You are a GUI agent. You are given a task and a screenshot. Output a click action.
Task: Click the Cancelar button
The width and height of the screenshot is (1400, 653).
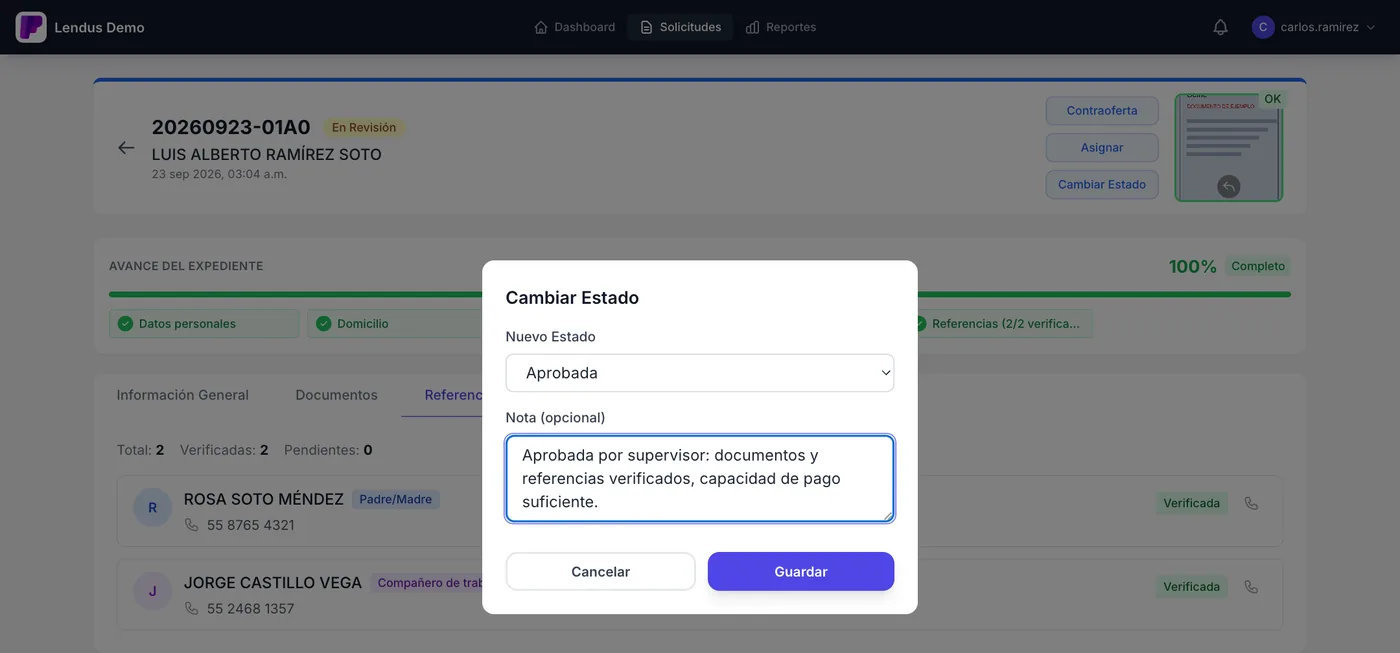tap(601, 572)
